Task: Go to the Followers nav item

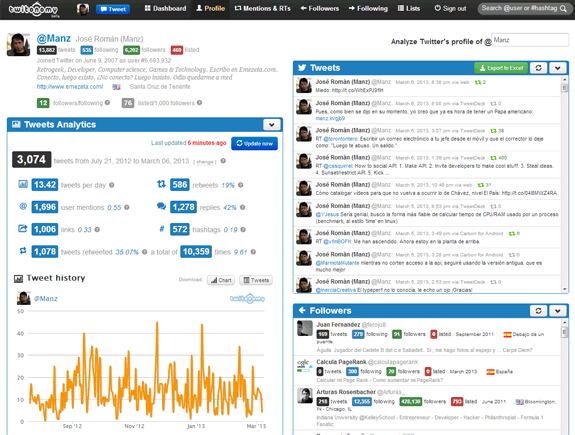Action: (x=320, y=8)
